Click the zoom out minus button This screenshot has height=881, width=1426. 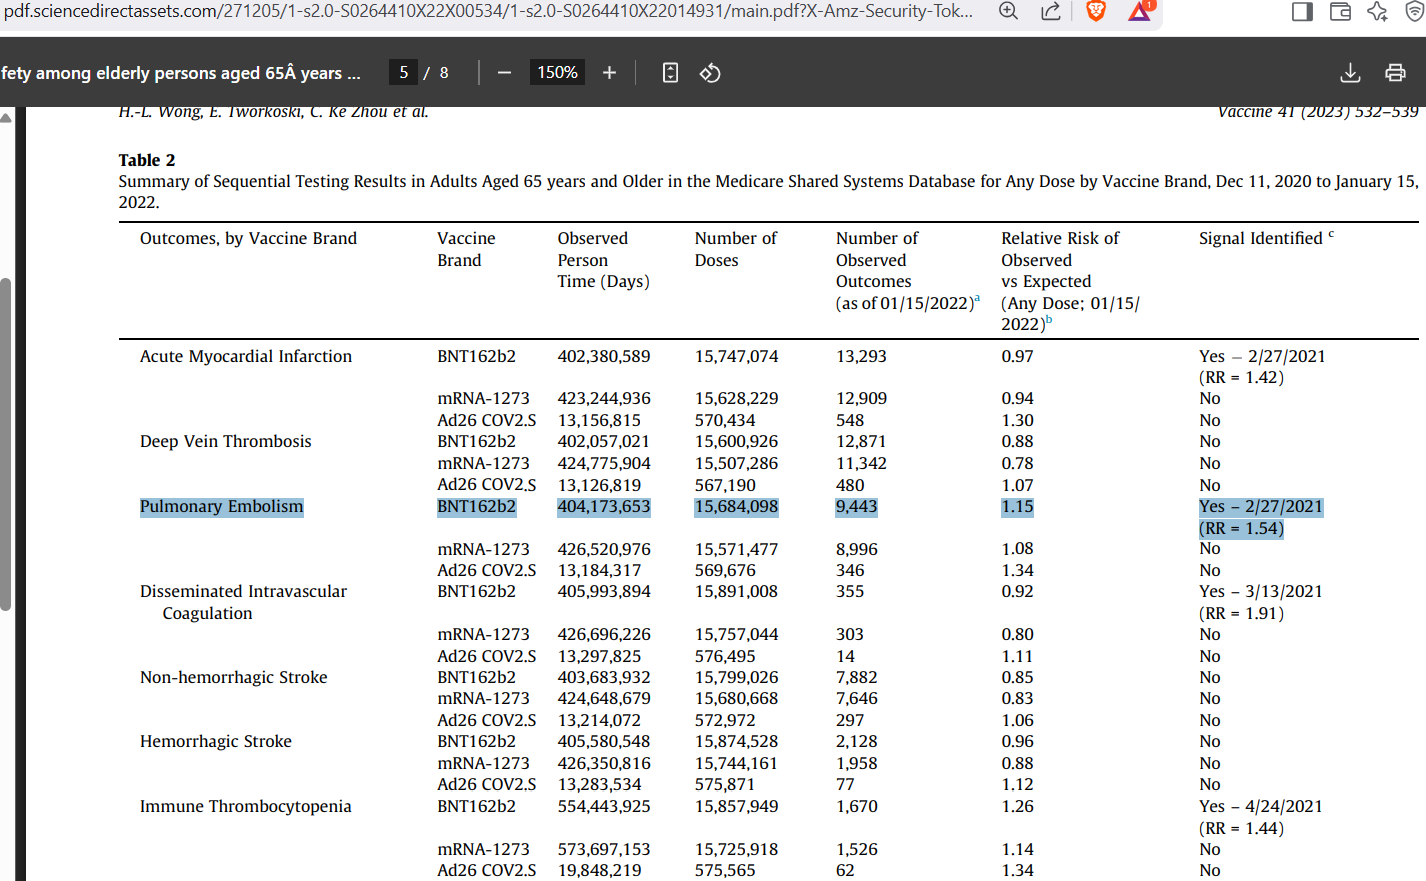pyautogui.click(x=504, y=73)
